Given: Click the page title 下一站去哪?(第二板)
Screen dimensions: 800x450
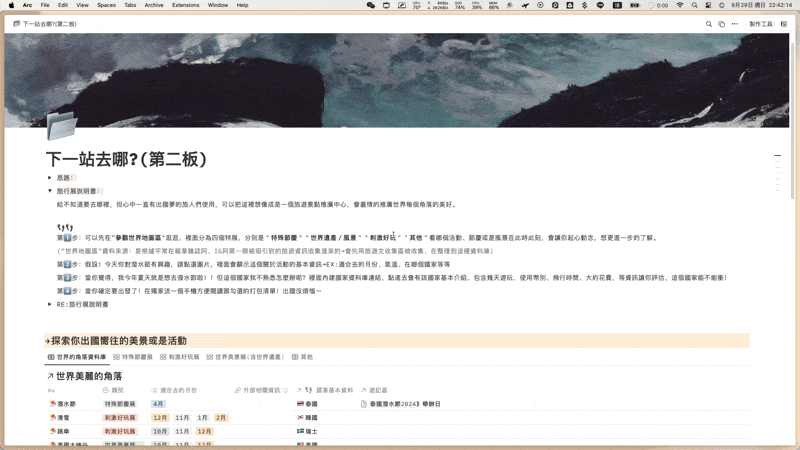Looking at the screenshot, I should click(x=127, y=159).
